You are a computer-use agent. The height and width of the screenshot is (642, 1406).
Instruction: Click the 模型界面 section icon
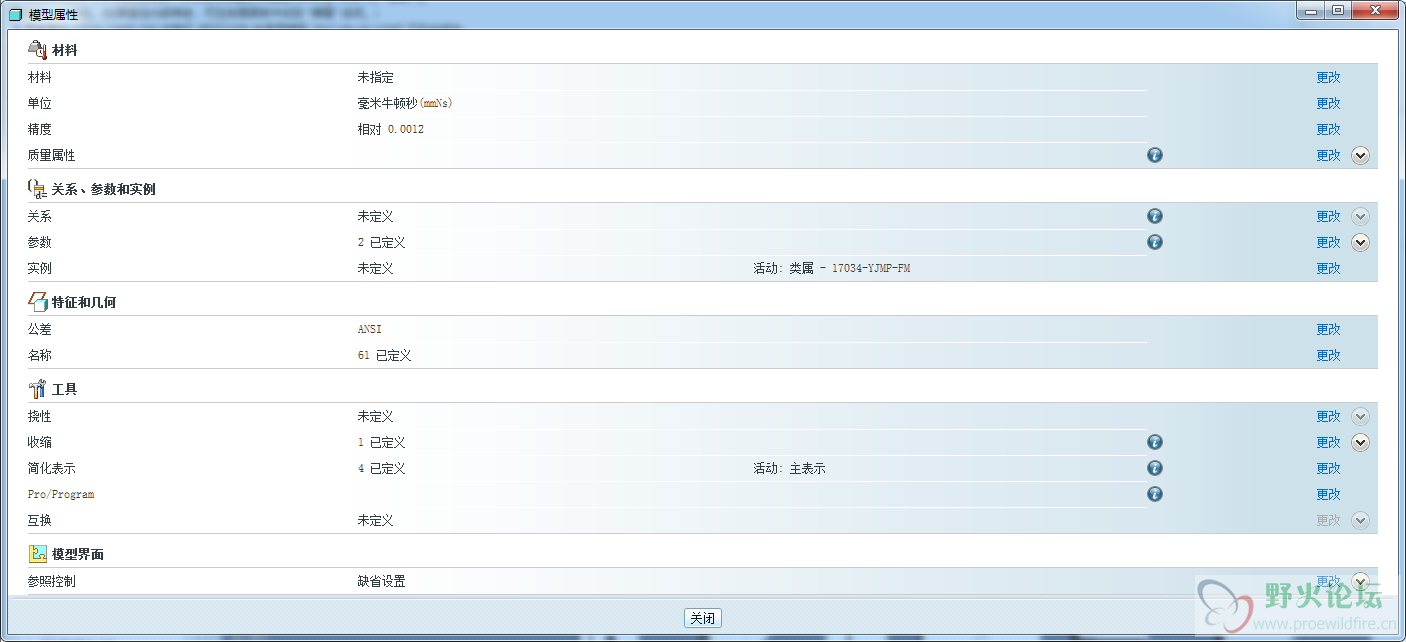(37, 553)
